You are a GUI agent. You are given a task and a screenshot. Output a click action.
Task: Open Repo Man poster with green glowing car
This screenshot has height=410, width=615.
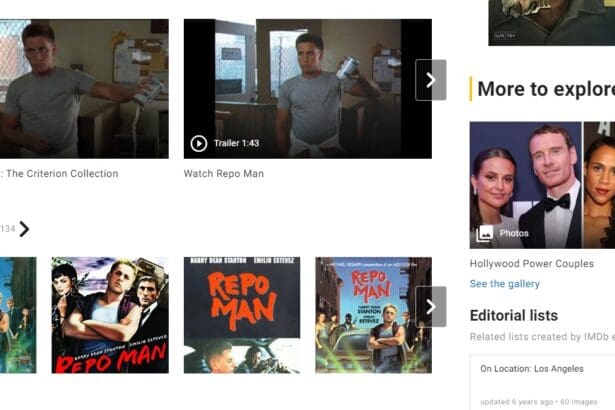(373, 315)
